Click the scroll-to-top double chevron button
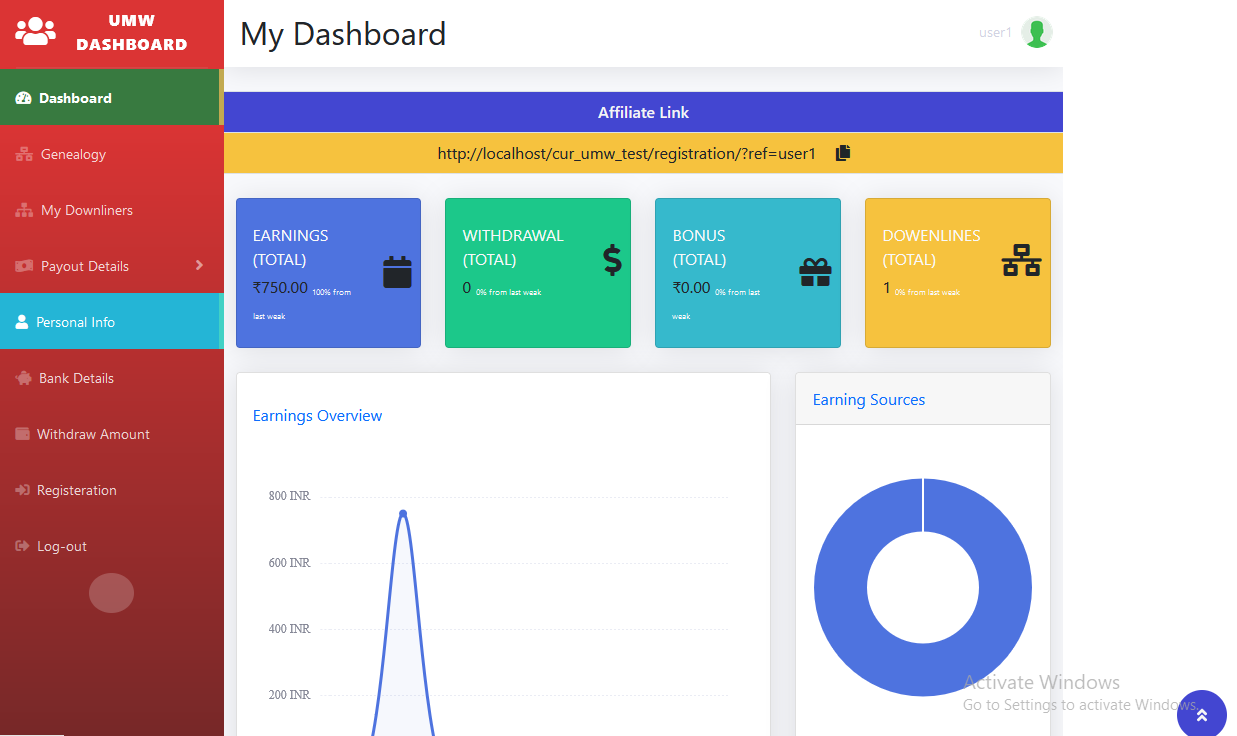This screenshot has height=736, width=1237. 1201,713
